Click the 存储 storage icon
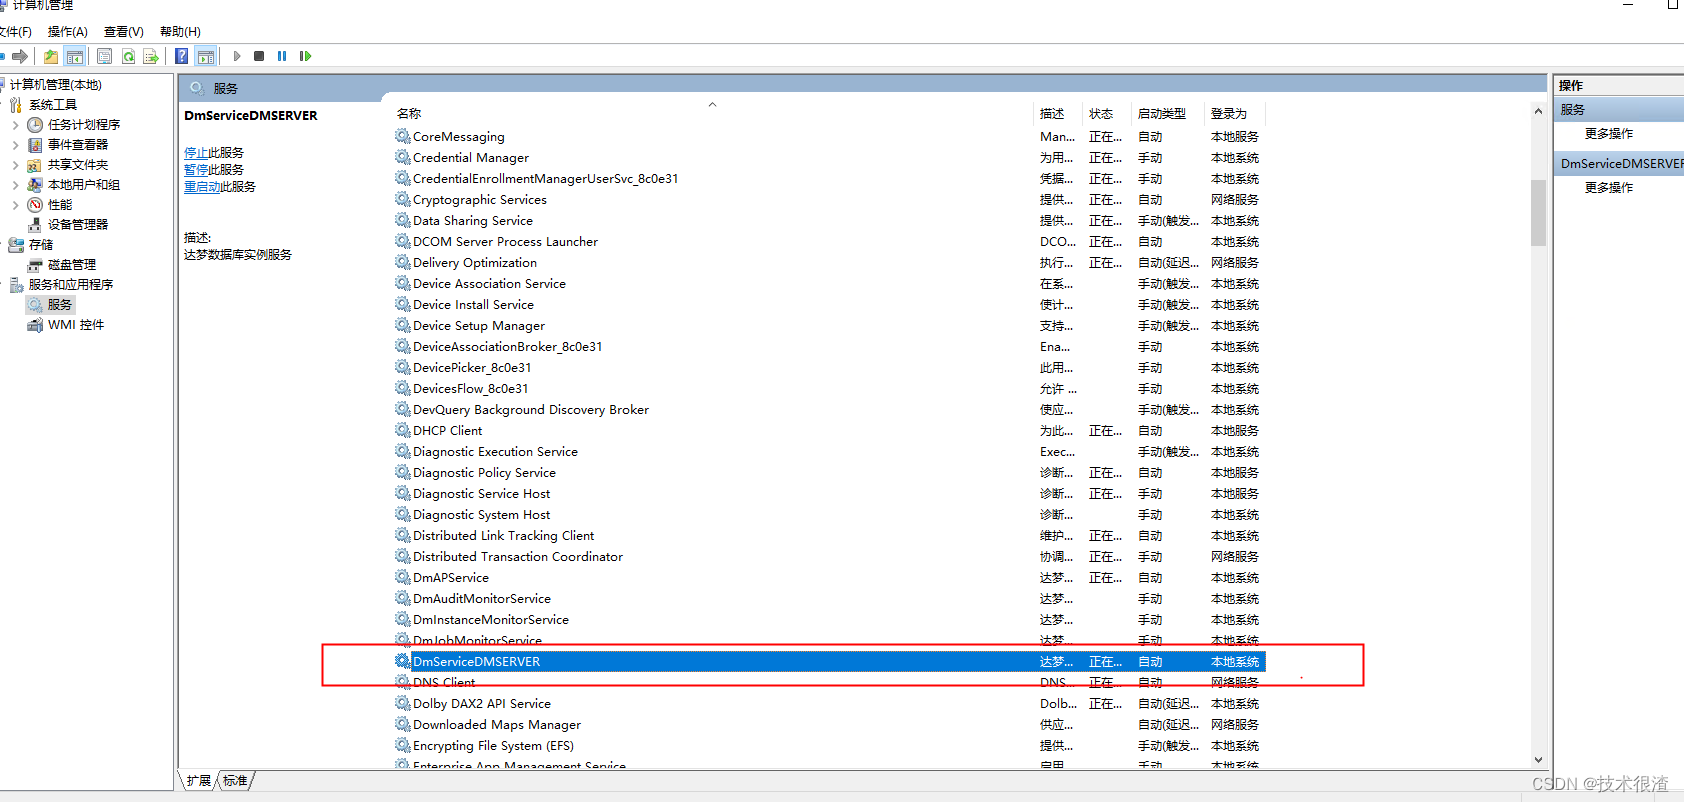The height and width of the screenshot is (802, 1684). coord(16,245)
